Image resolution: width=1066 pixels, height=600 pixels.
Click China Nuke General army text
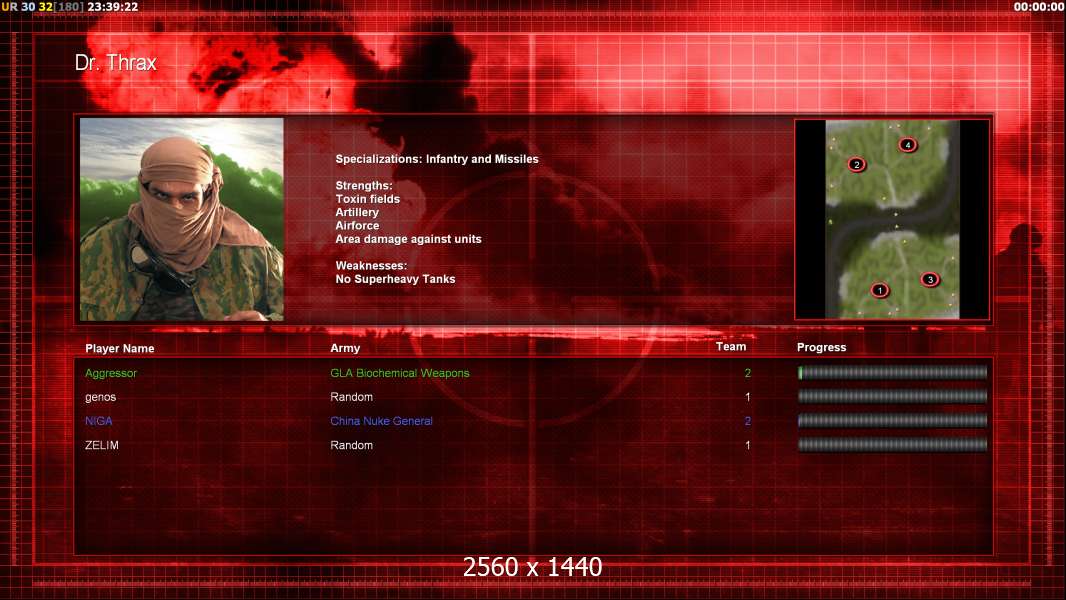point(381,421)
